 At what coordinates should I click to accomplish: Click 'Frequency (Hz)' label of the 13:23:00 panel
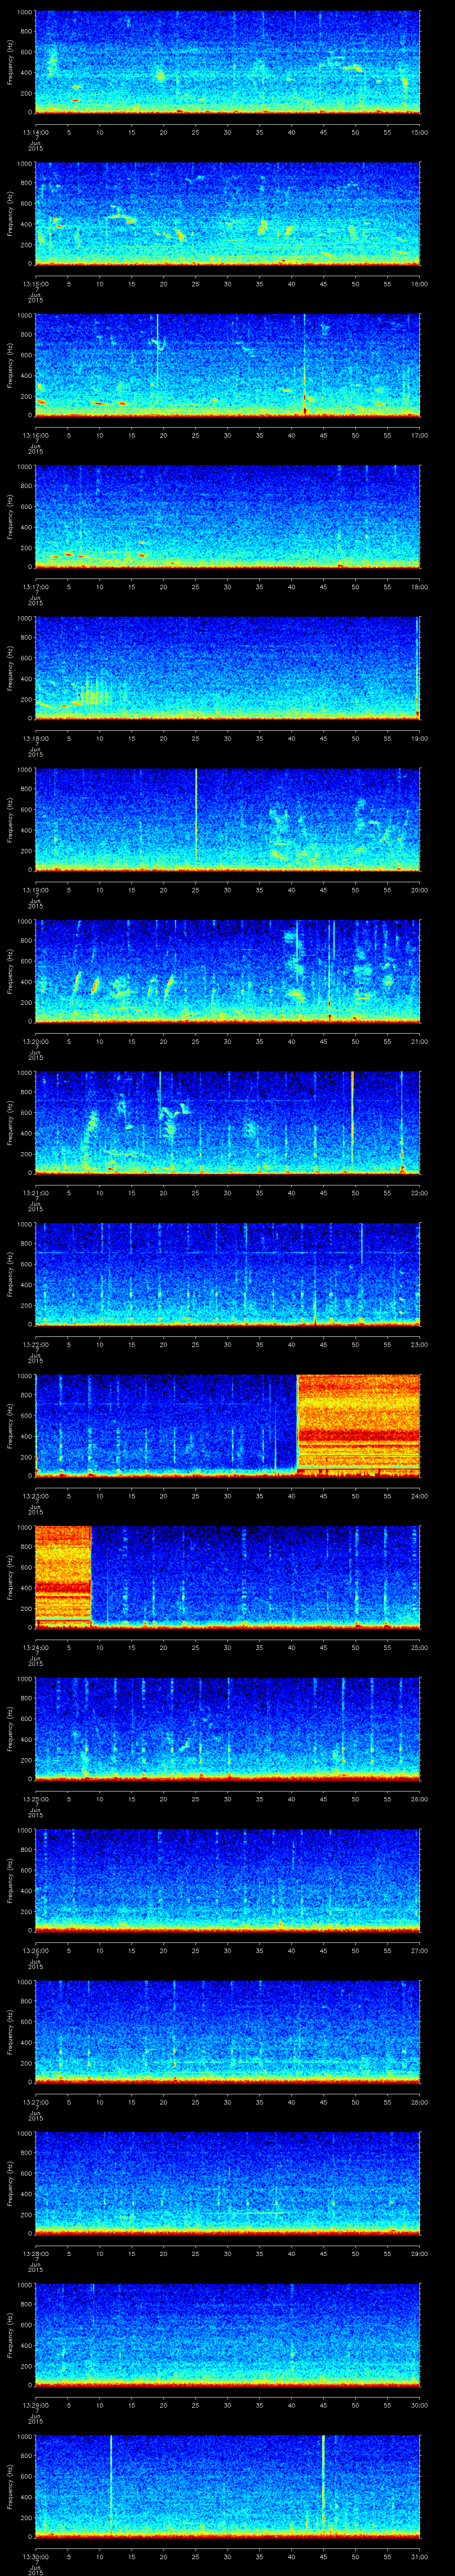pyautogui.click(x=10, y=1426)
